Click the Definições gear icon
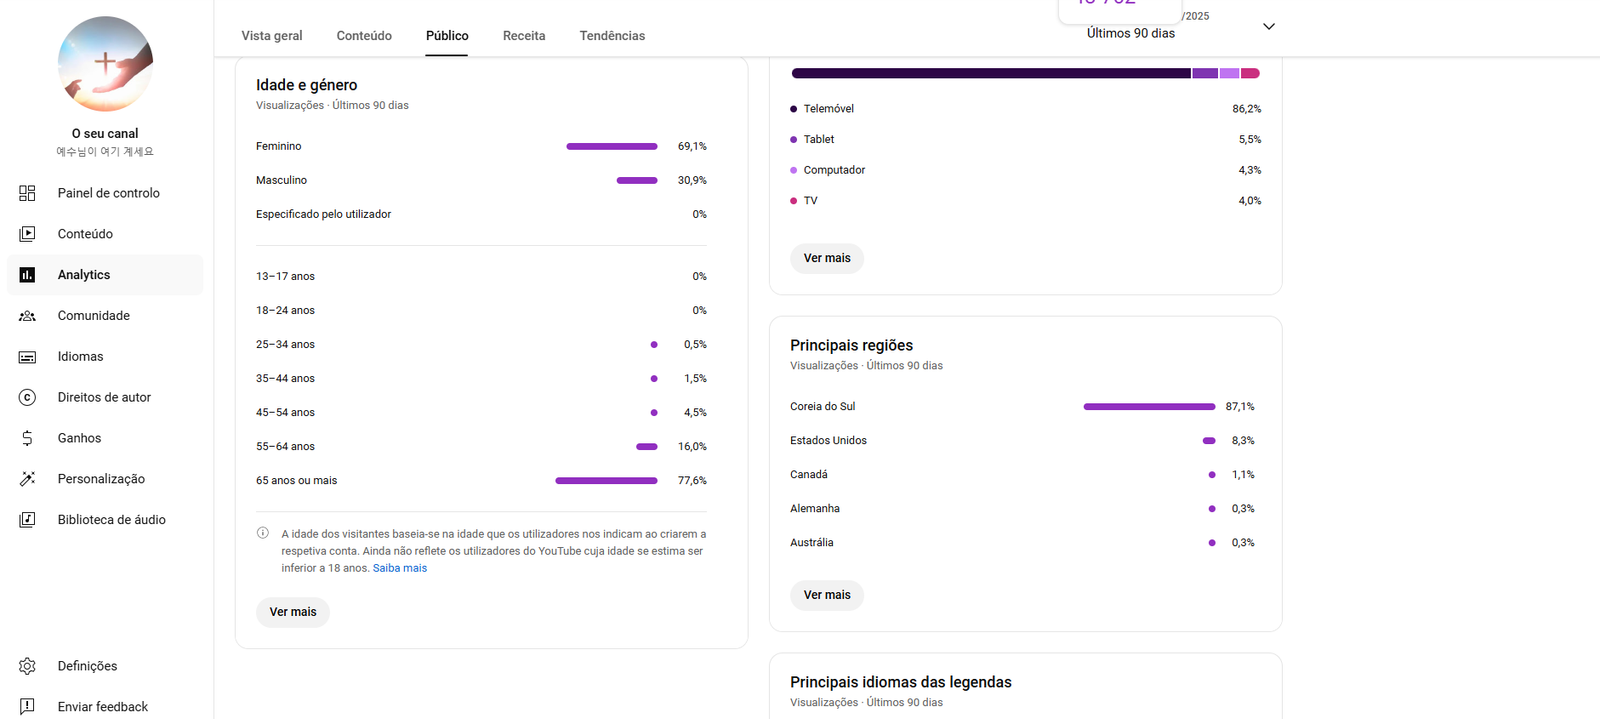 pyautogui.click(x=27, y=666)
